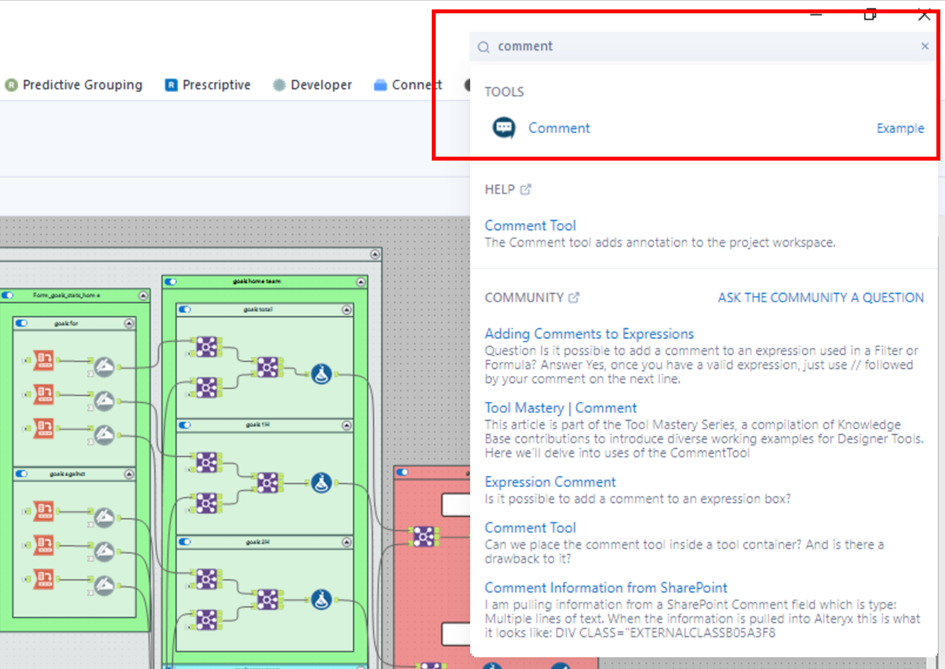This screenshot has width=945, height=669.
Task: Select the third red tool in goals for container
Action: click(x=43, y=429)
